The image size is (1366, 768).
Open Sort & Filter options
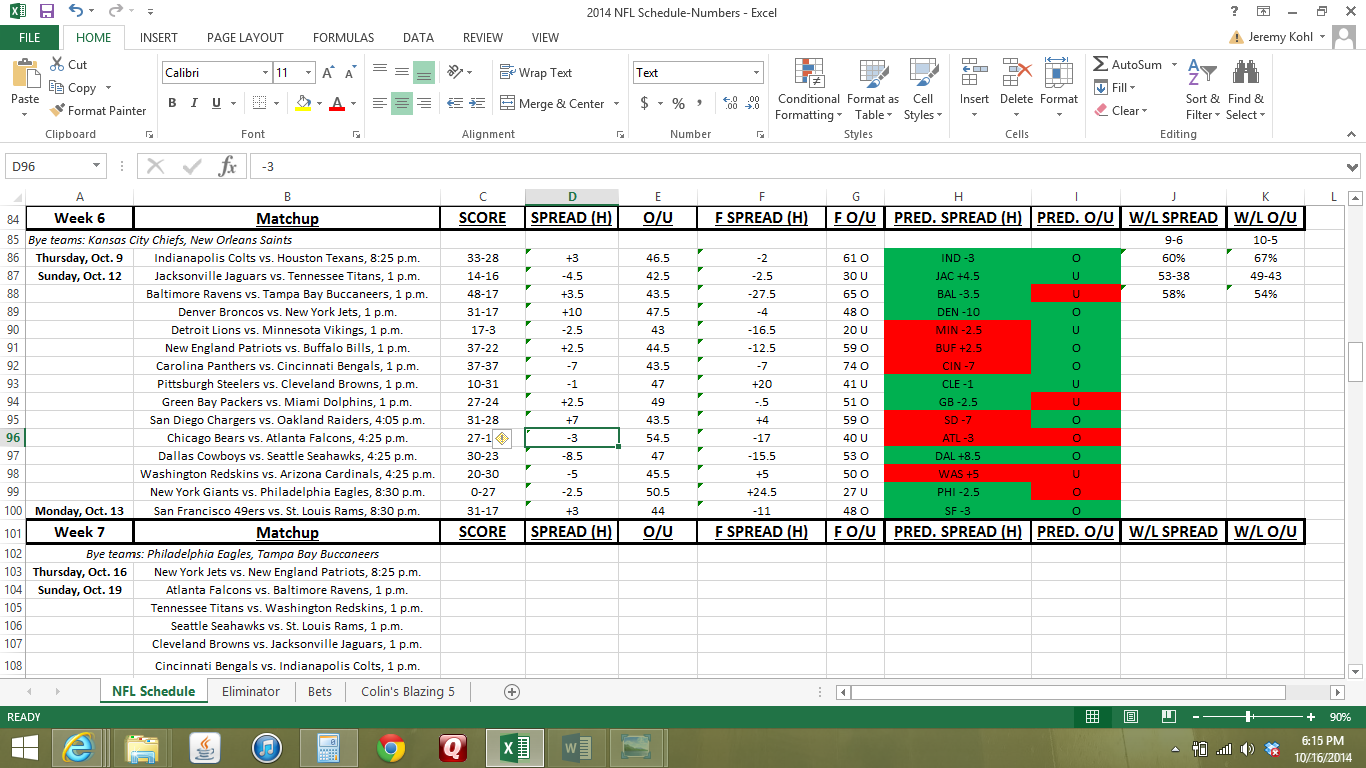point(1202,90)
